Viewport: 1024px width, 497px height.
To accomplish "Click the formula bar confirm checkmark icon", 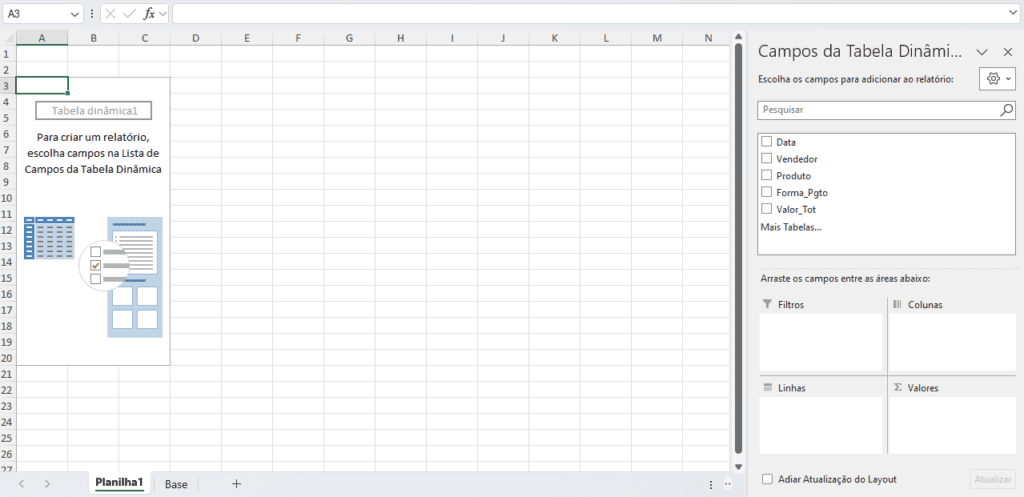I will [x=129, y=13].
